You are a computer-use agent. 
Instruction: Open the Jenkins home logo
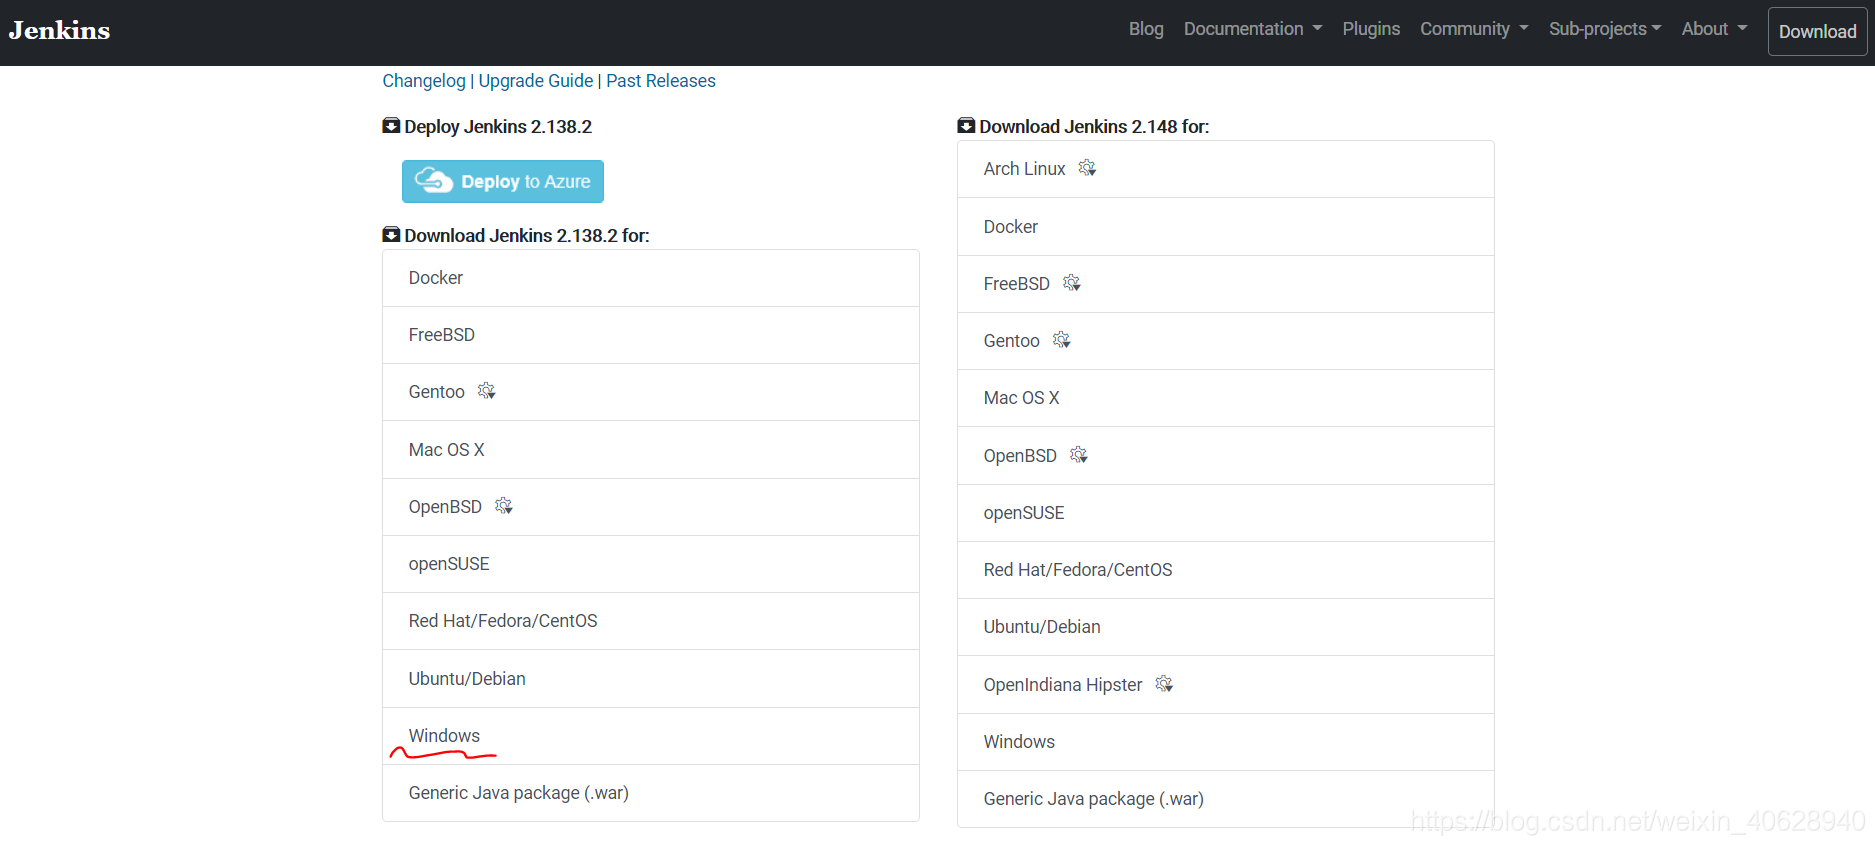click(60, 31)
